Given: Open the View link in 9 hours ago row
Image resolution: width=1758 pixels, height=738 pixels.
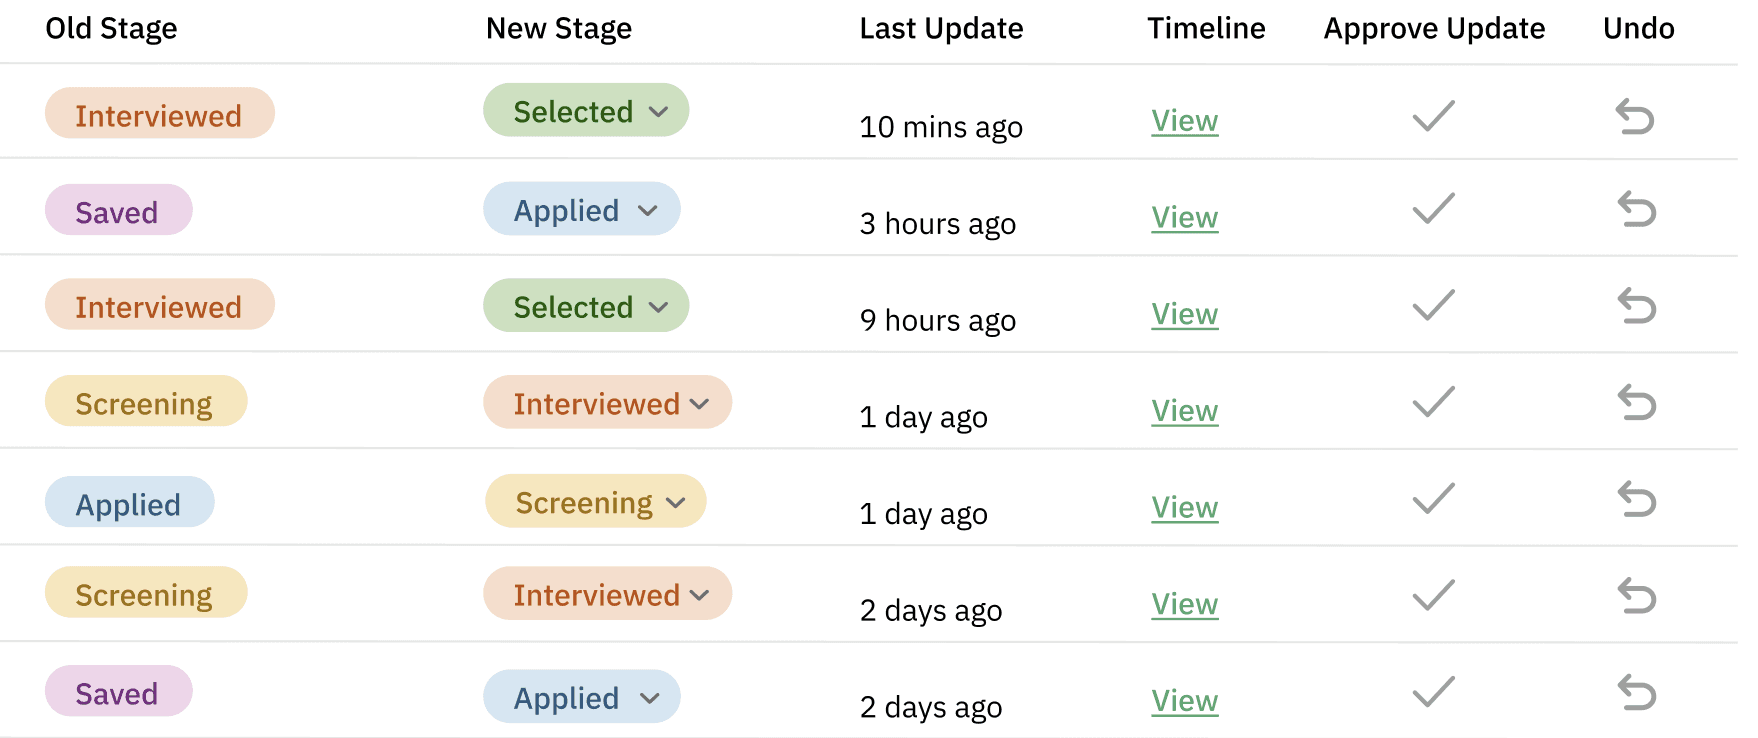Looking at the screenshot, I should (1184, 314).
